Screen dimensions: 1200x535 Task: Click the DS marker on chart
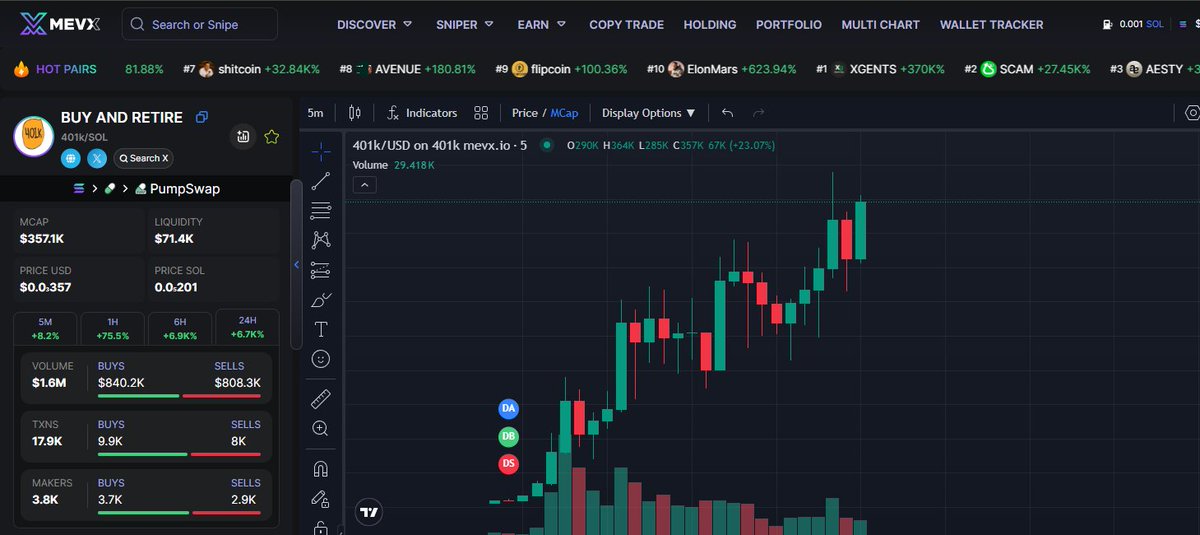[509, 464]
